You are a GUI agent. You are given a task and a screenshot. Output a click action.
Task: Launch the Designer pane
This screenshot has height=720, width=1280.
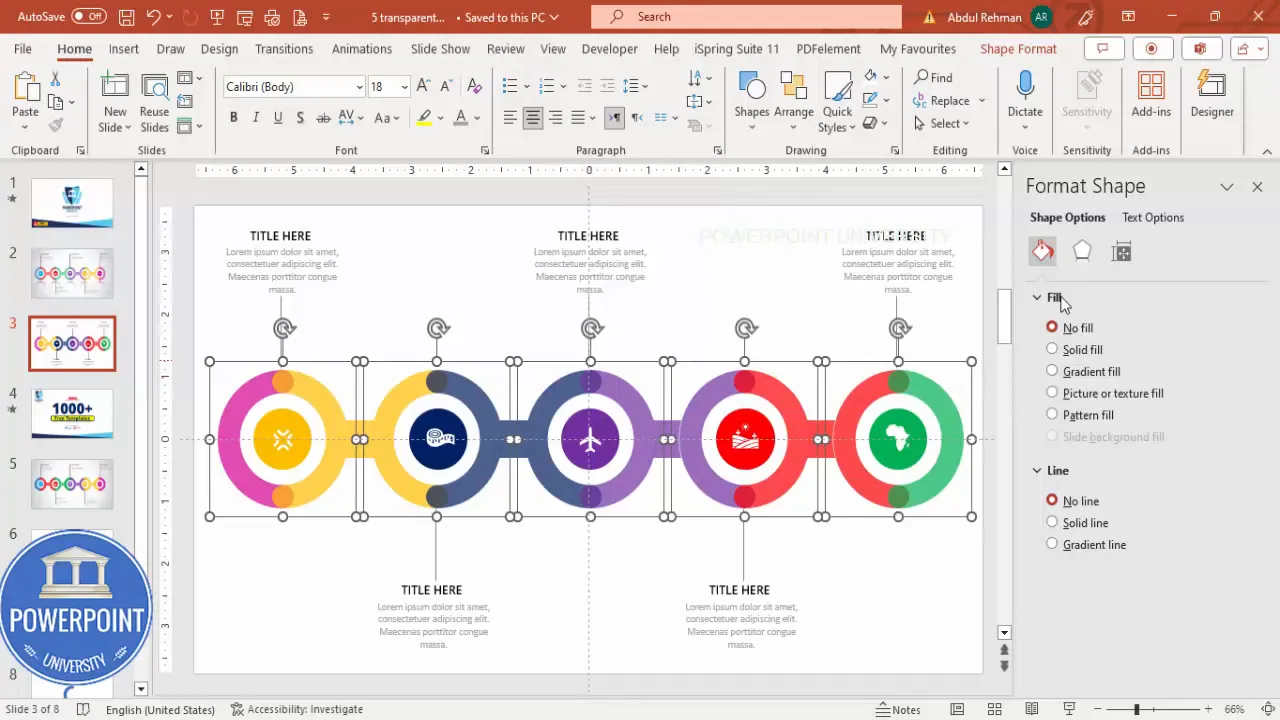[1211, 95]
